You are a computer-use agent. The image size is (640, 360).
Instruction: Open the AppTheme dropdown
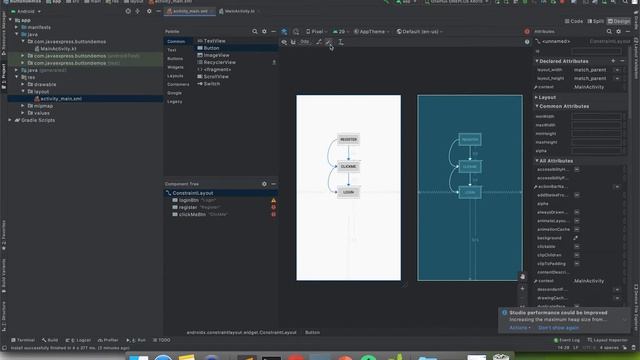coord(371,31)
